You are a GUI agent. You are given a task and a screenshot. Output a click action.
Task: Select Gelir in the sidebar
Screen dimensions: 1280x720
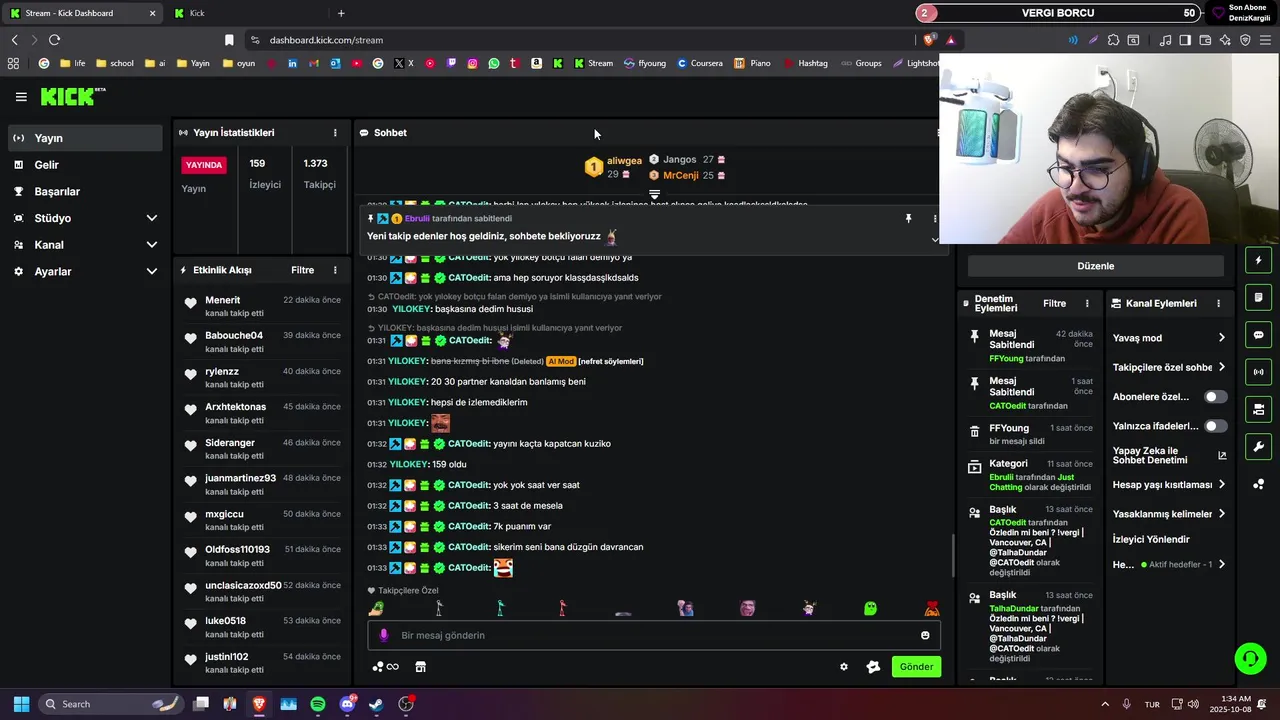tap(85, 165)
